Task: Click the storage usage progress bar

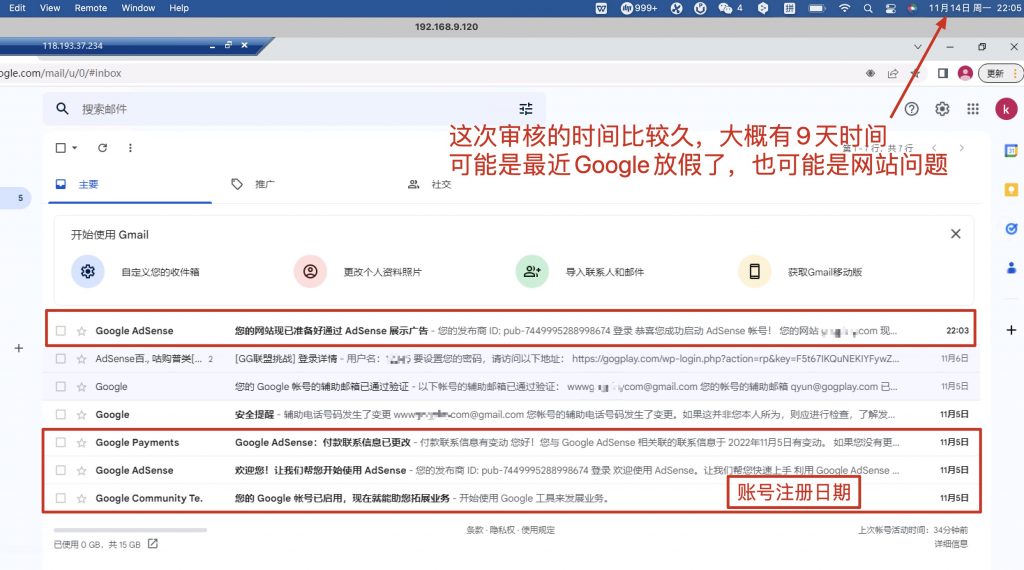Action: click(x=131, y=530)
